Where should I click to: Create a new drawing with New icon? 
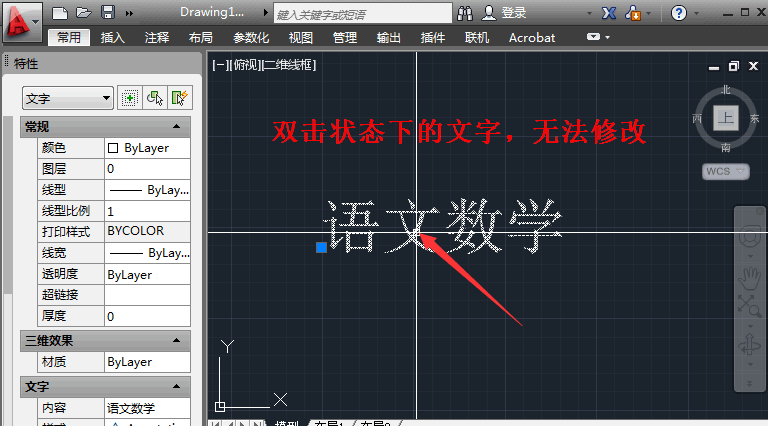pyautogui.click(x=60, y=13)
